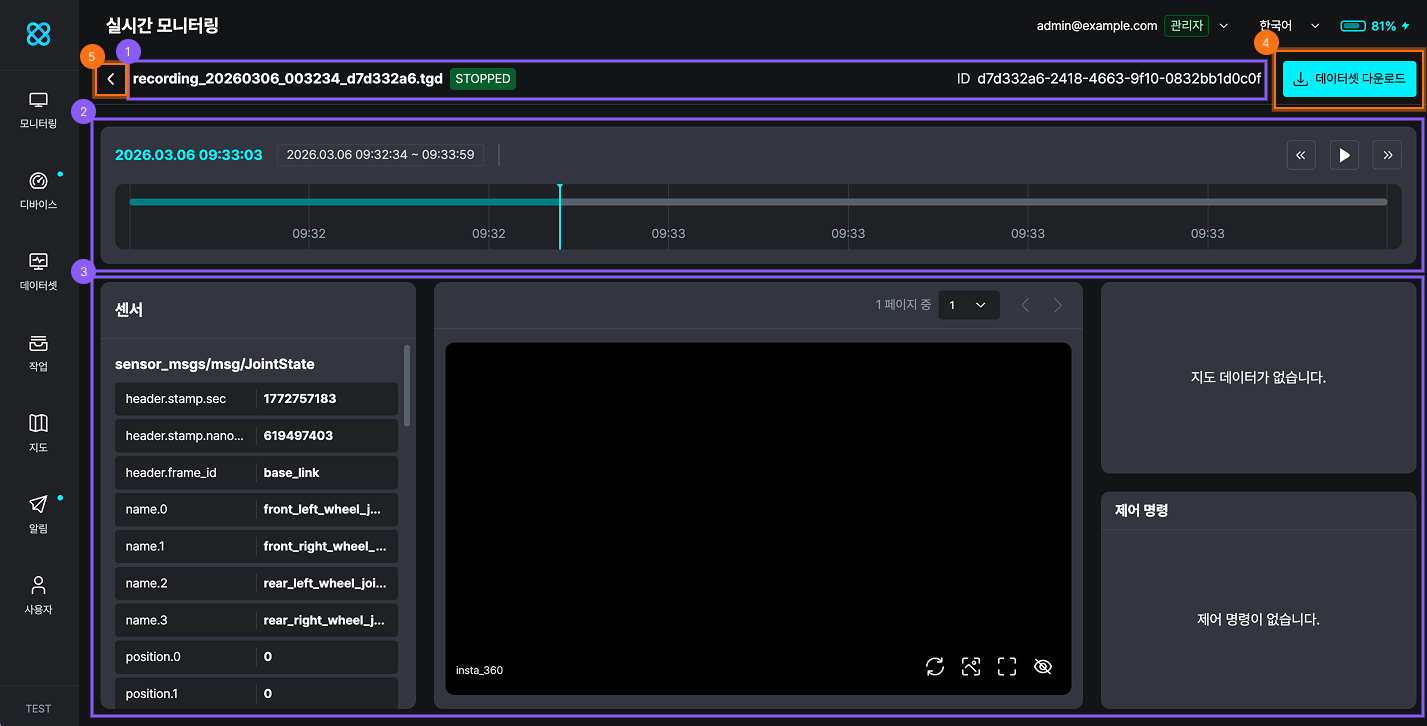1427x726 pixels.
Task: Click the 데이터셋 다운로드 button
Action: (1349, 79)
